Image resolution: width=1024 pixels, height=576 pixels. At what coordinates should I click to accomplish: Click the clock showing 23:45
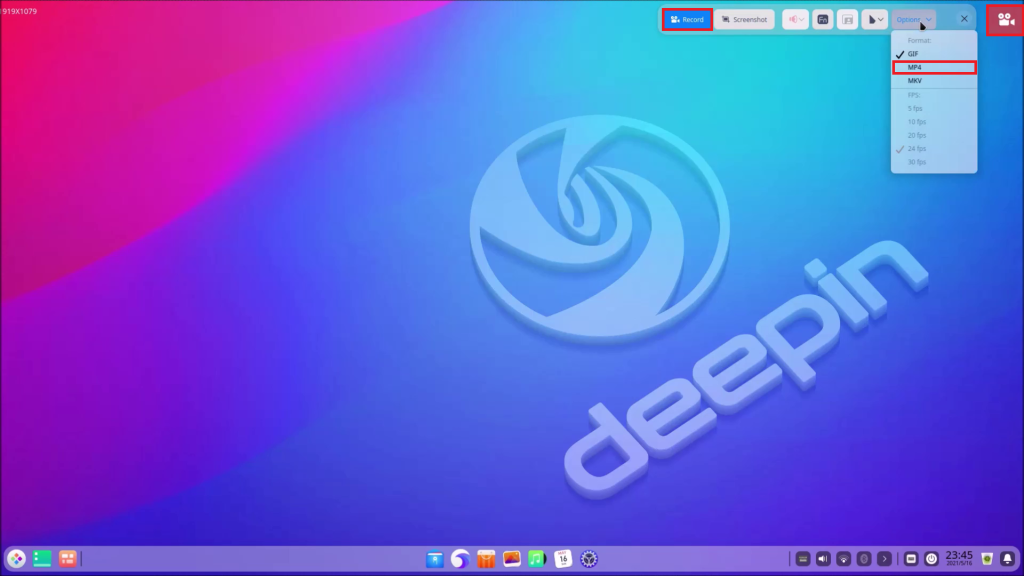958,557
